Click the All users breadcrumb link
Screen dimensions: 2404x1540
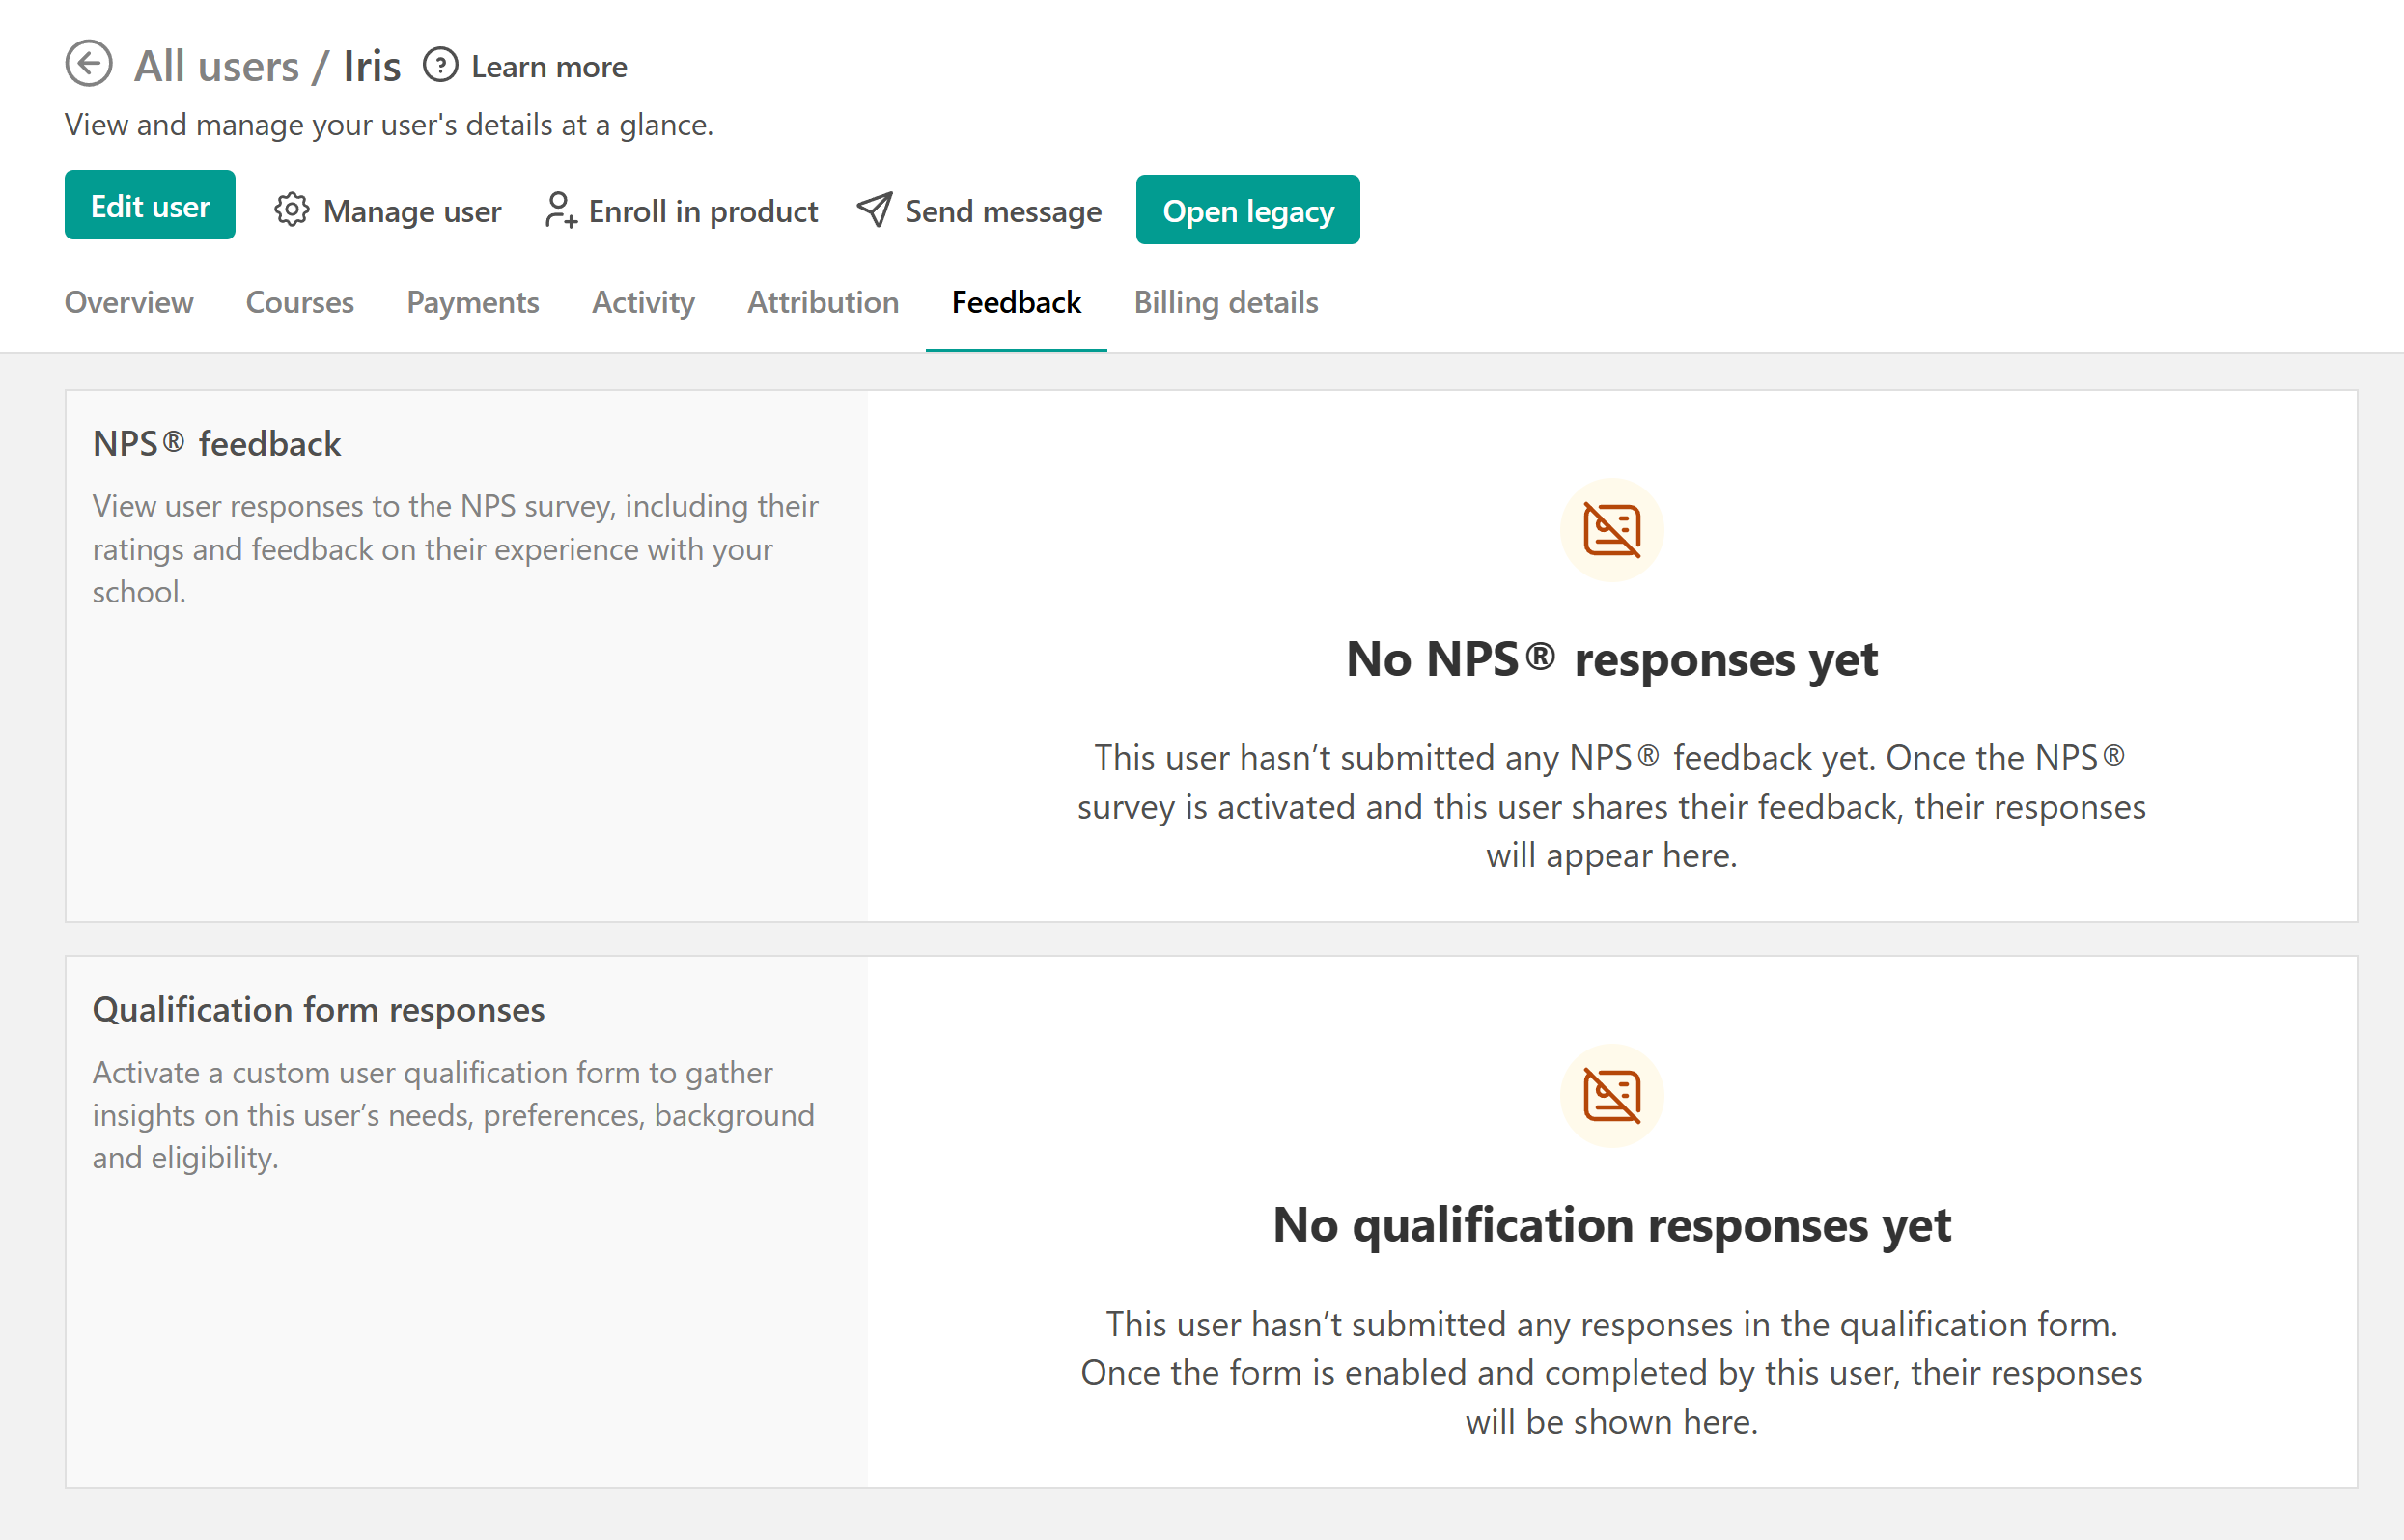(216, 66)
